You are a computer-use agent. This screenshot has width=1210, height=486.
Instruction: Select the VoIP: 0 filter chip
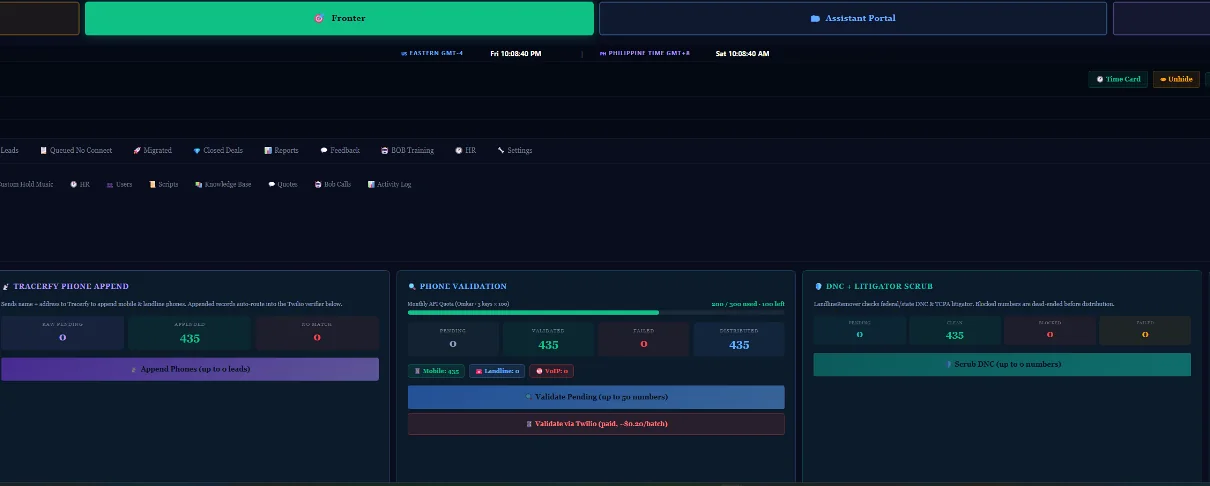pyautogui.click(x=551, y=371)
